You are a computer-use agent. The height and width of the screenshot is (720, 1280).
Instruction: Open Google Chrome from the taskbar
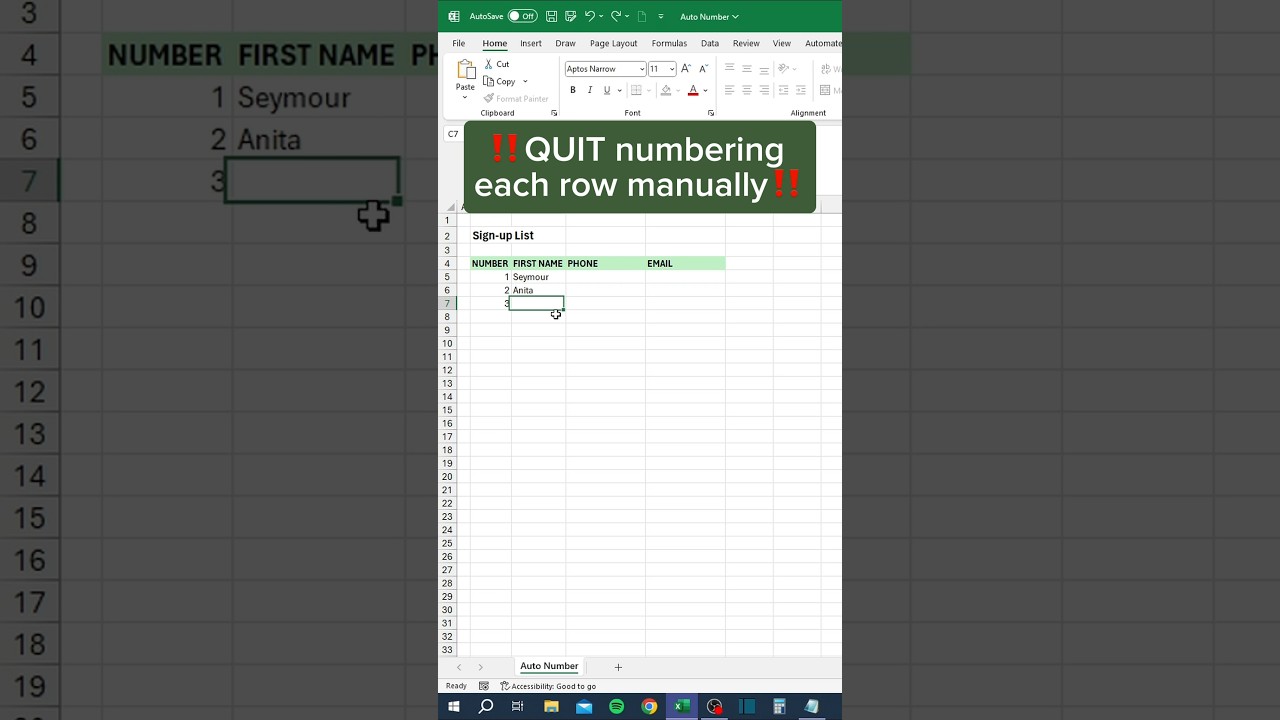(x=649, y=706)
